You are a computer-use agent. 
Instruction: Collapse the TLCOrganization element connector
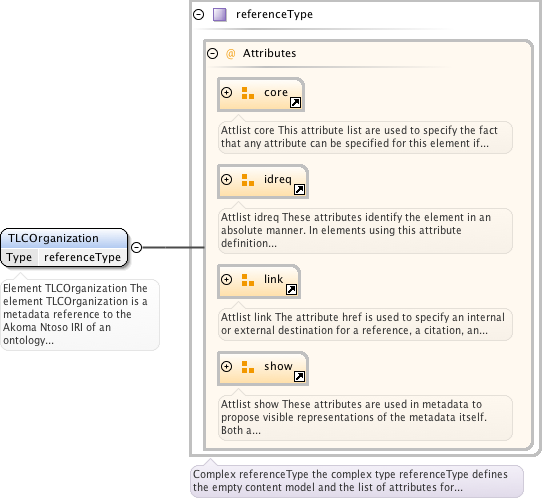click(x=137, y=247)
